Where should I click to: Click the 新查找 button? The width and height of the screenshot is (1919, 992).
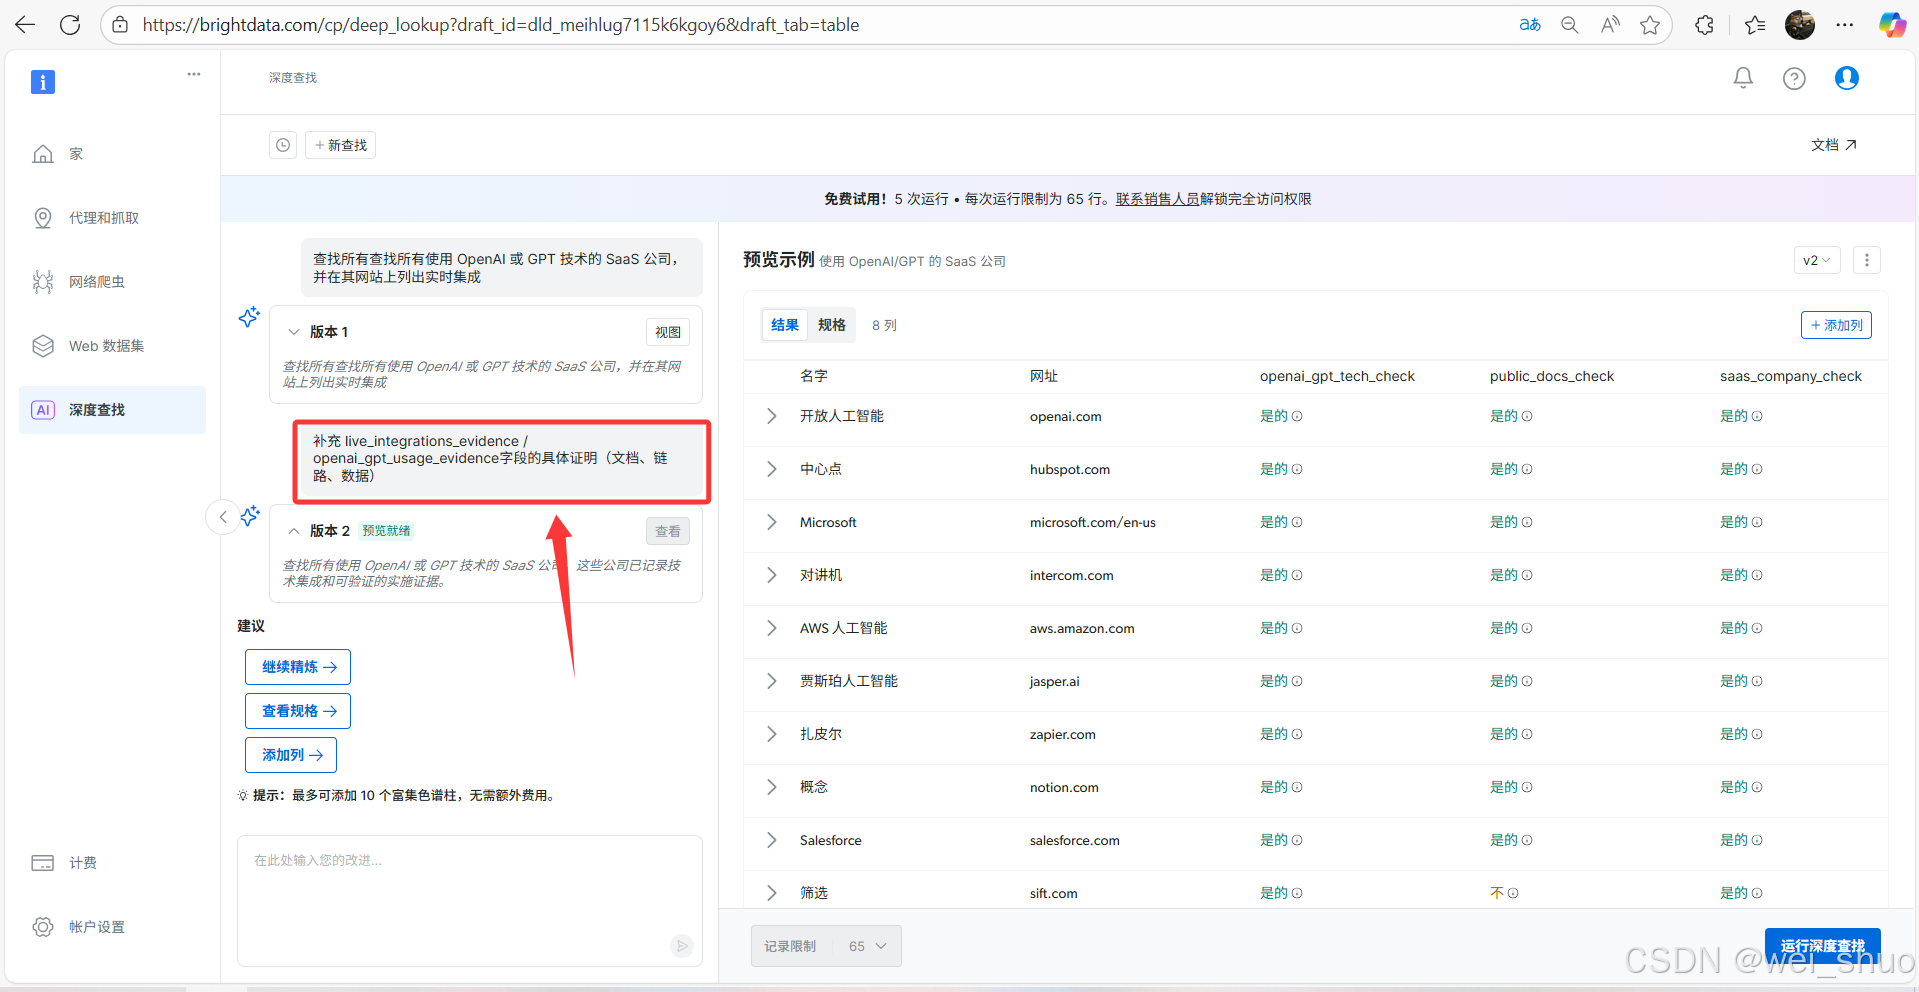pos(340,145)
